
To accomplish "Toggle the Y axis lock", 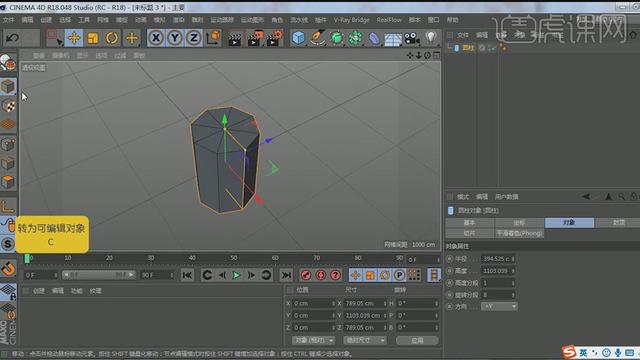I will coord(175,38).
